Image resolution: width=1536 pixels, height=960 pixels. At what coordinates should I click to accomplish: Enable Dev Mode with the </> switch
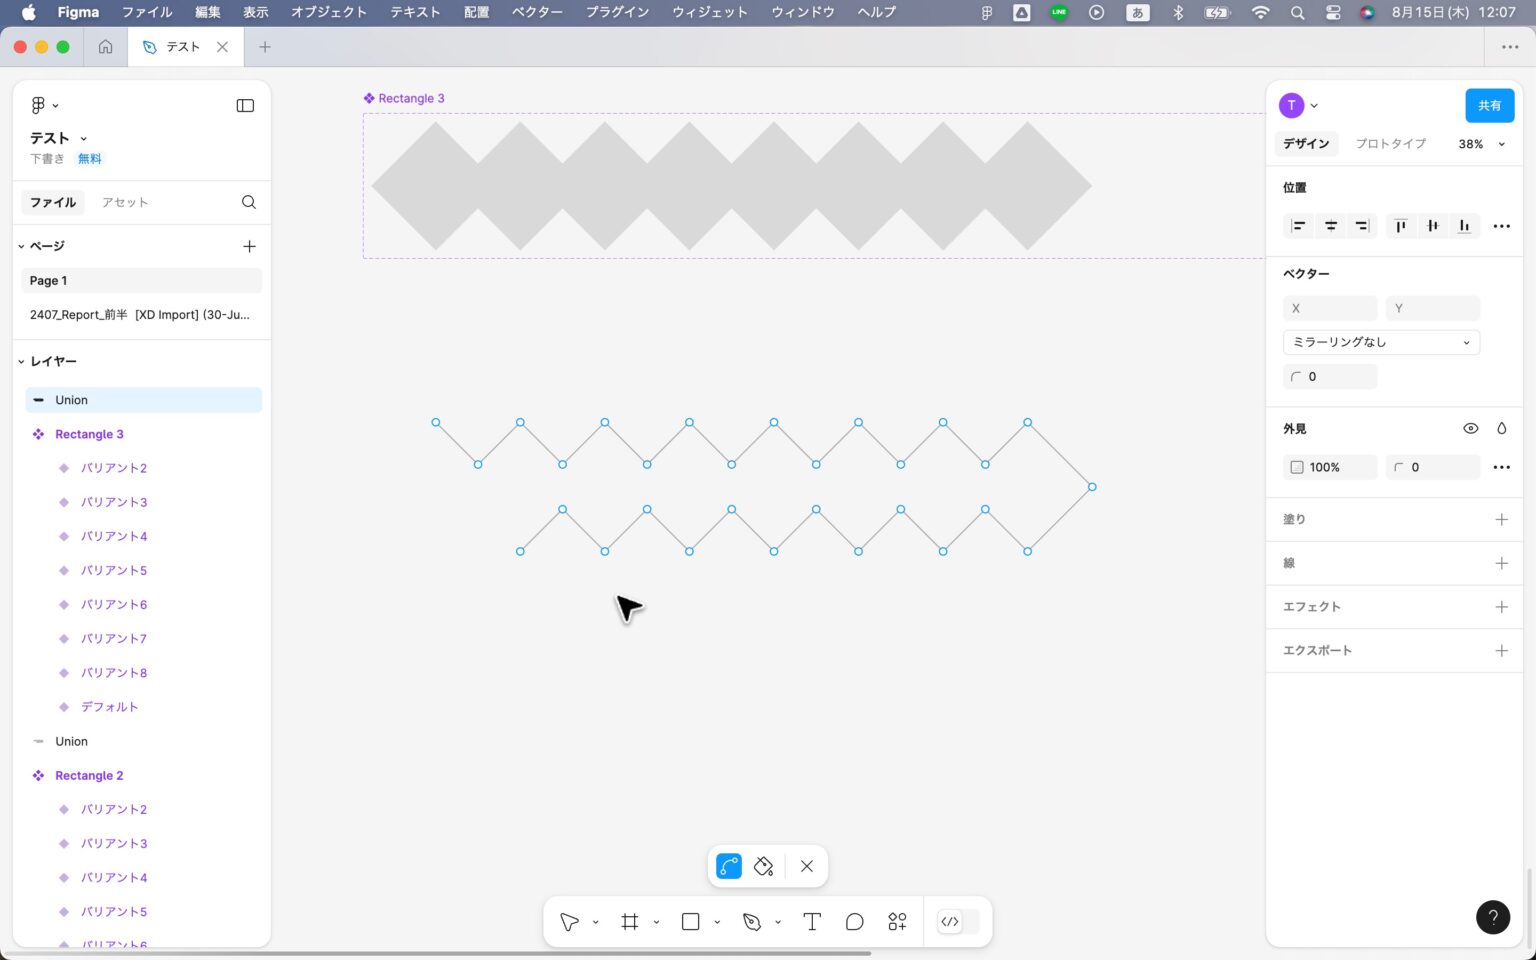click(x=949, y=921)
